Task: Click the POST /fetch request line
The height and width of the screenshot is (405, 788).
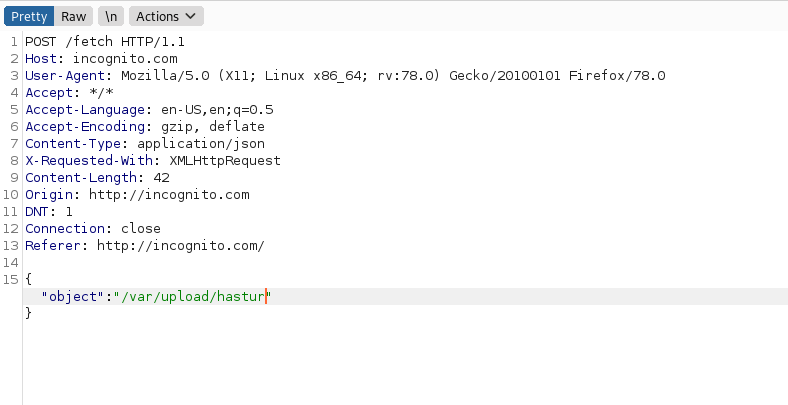Action: coord(104,43)
